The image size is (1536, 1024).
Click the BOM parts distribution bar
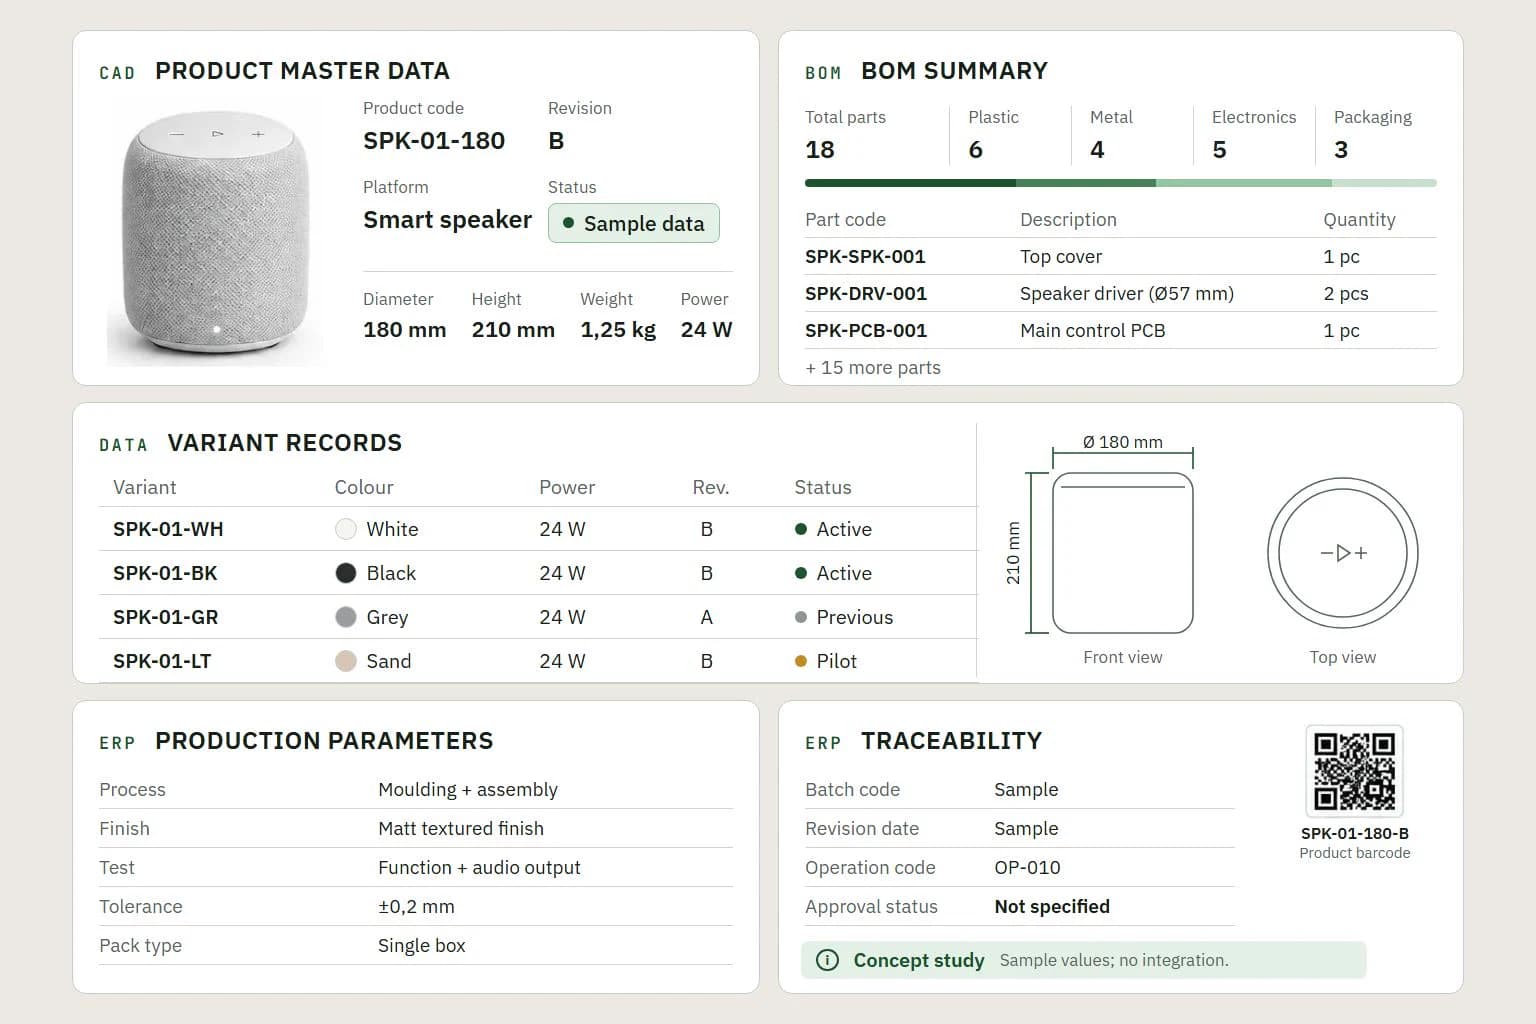point(1120,183)
